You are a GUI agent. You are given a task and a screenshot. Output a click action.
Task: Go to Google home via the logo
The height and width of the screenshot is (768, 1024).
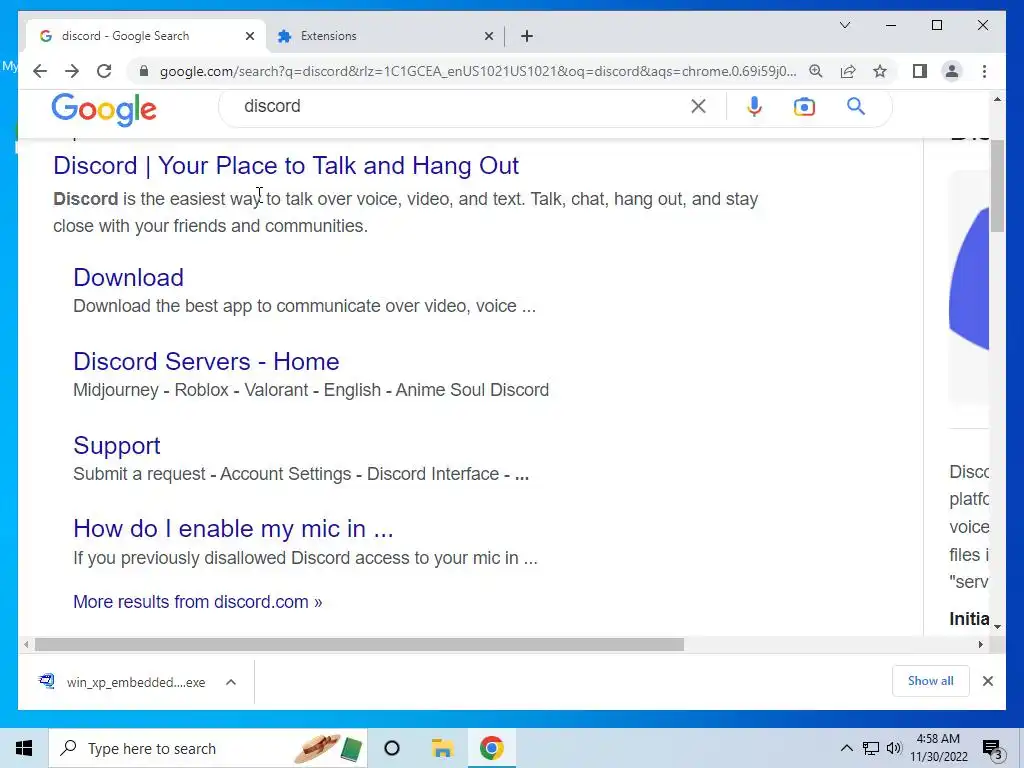pos(104,109)
